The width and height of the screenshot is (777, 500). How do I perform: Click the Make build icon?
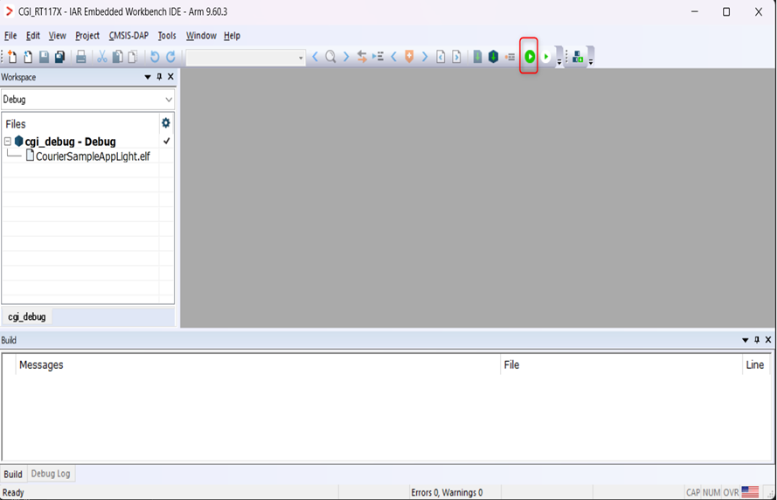[494, 57]
